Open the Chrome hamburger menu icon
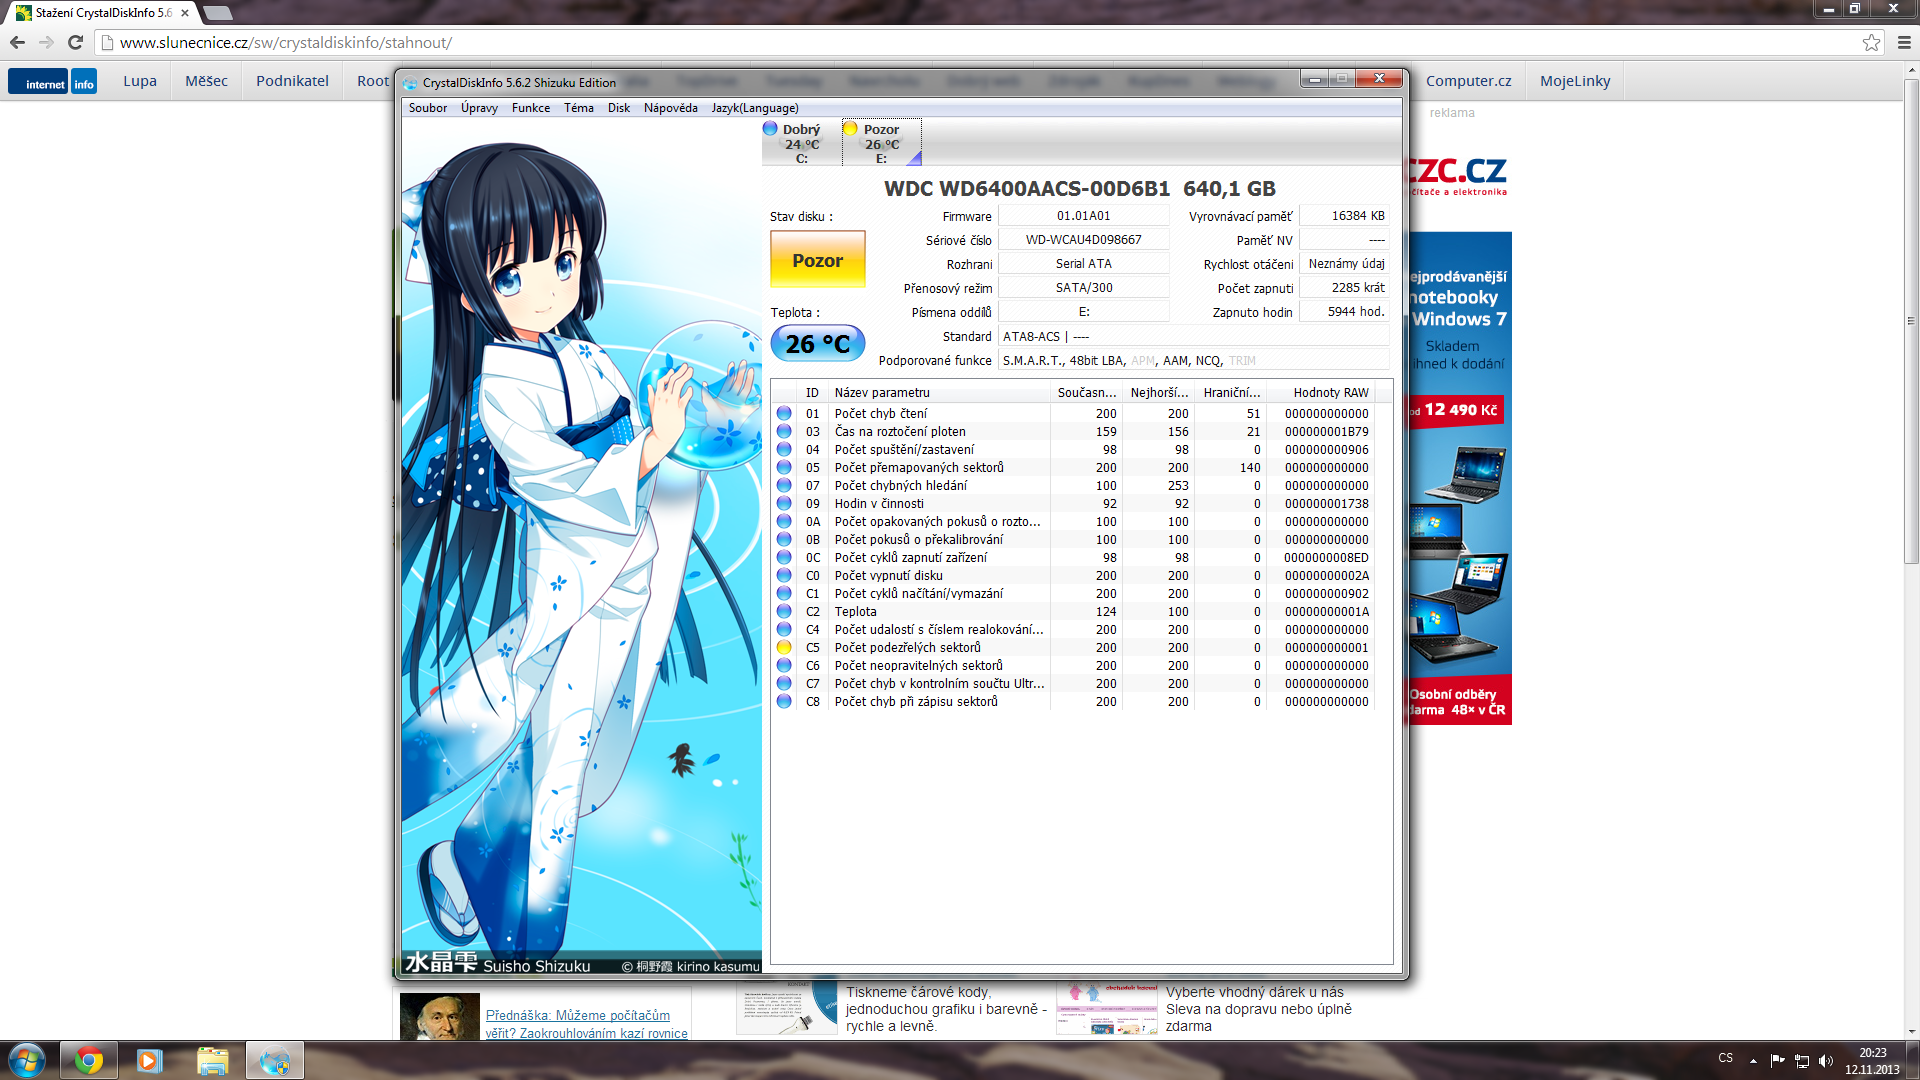 1904,42
